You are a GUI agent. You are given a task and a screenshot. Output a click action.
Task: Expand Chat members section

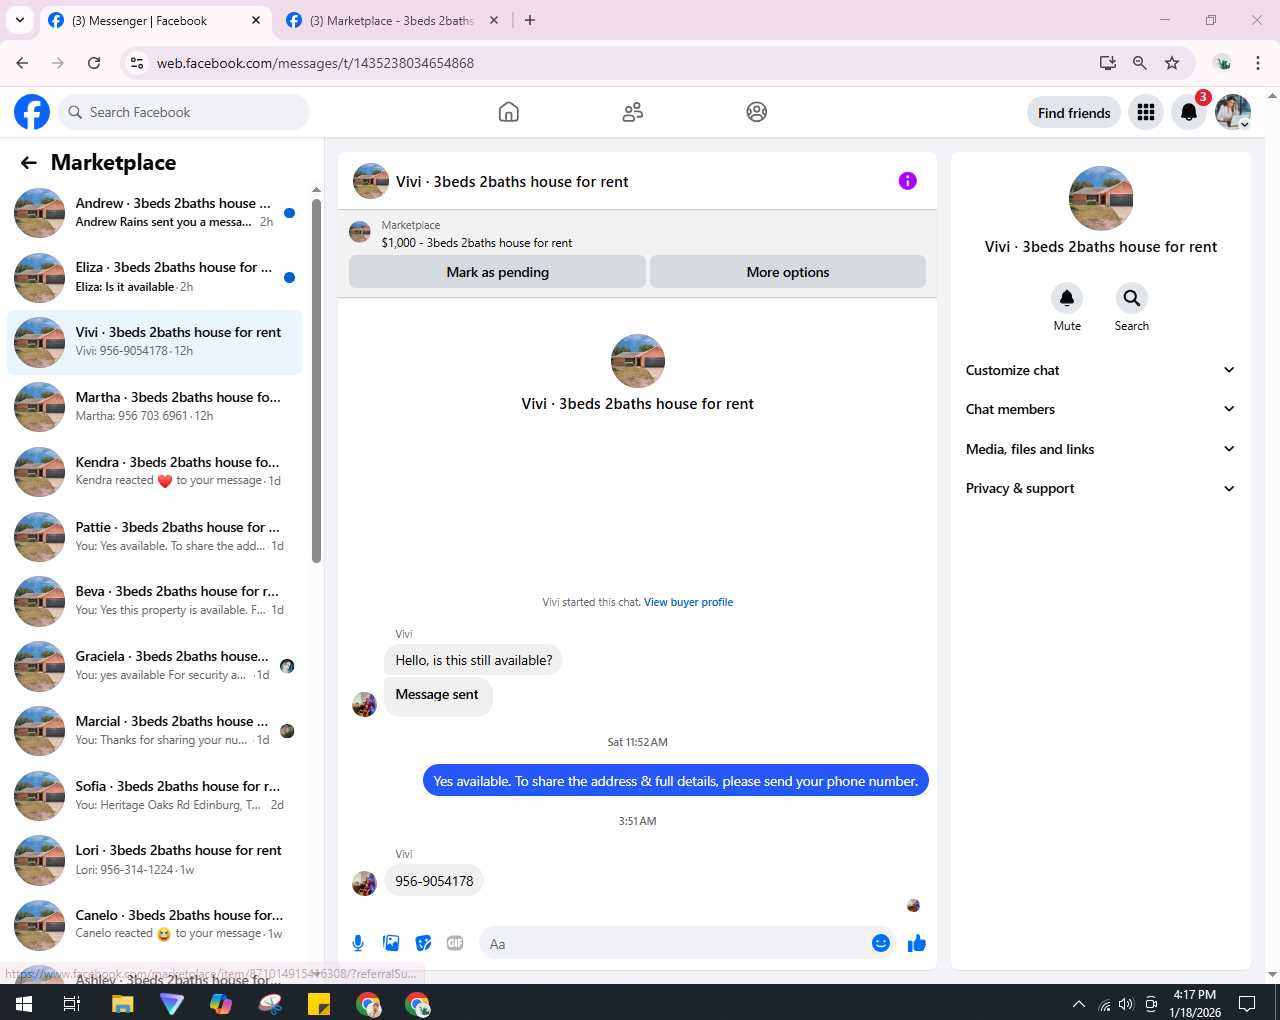pyautogui.click(x=1100, y=409)
